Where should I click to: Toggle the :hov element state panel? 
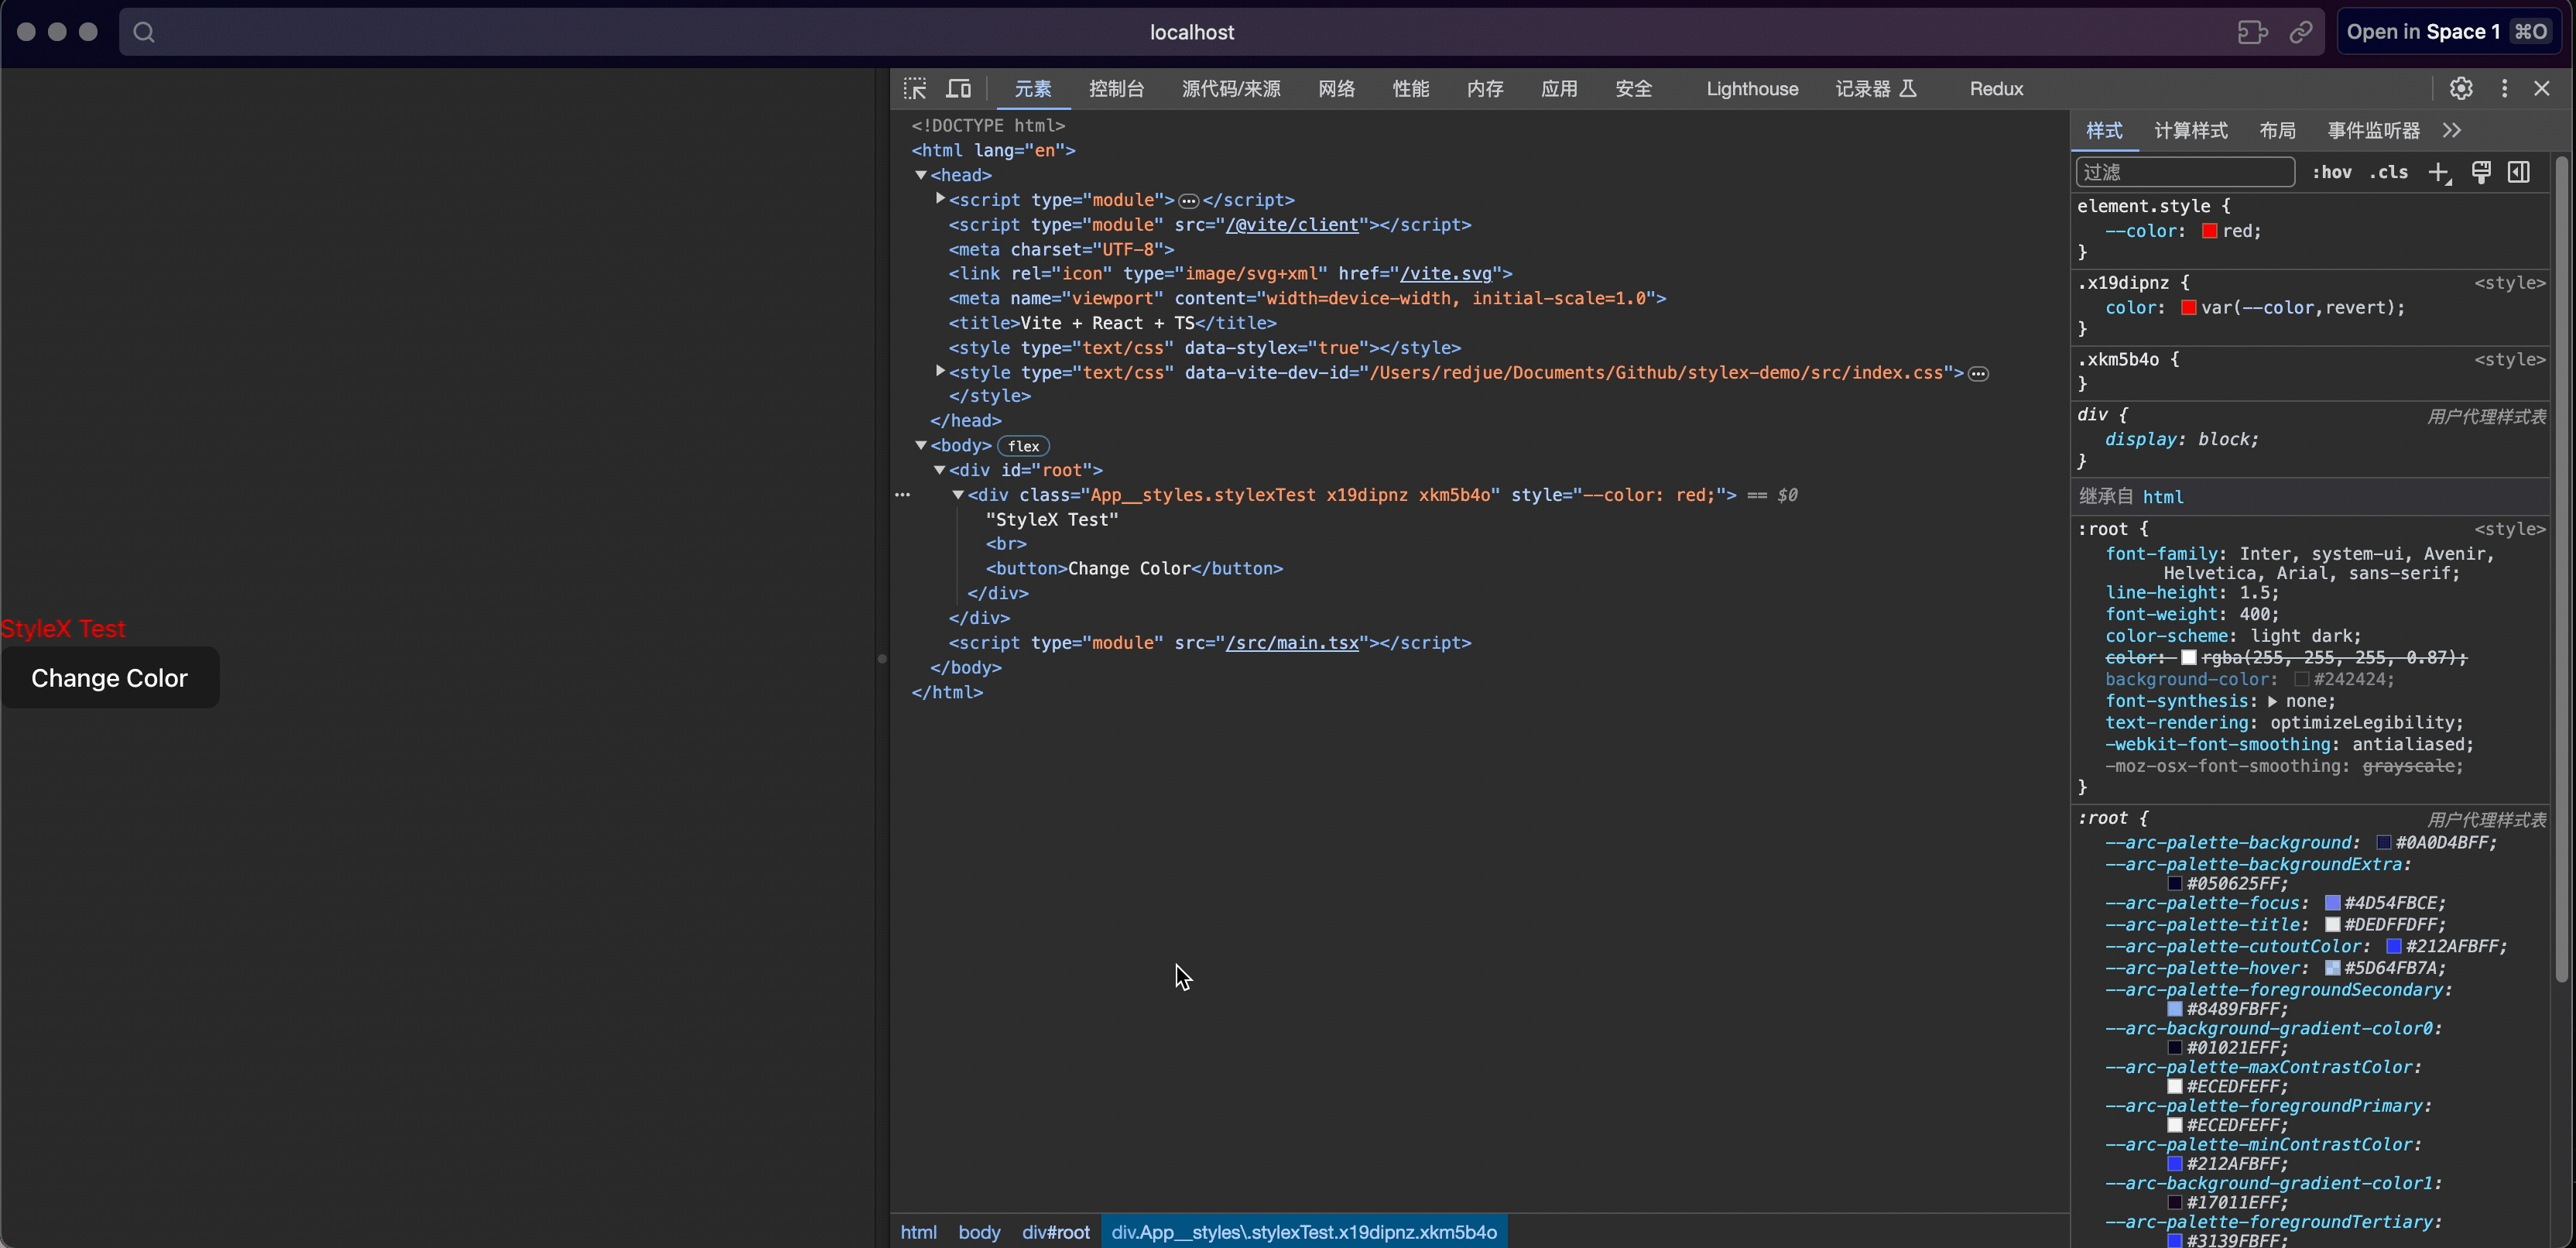(x=2331, y=173)
